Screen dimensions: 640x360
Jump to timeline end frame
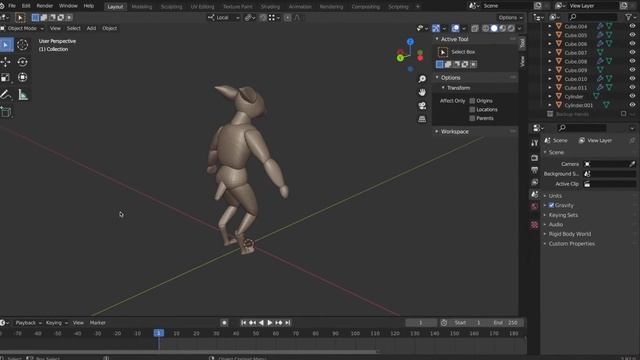click(x=288, y=323)
